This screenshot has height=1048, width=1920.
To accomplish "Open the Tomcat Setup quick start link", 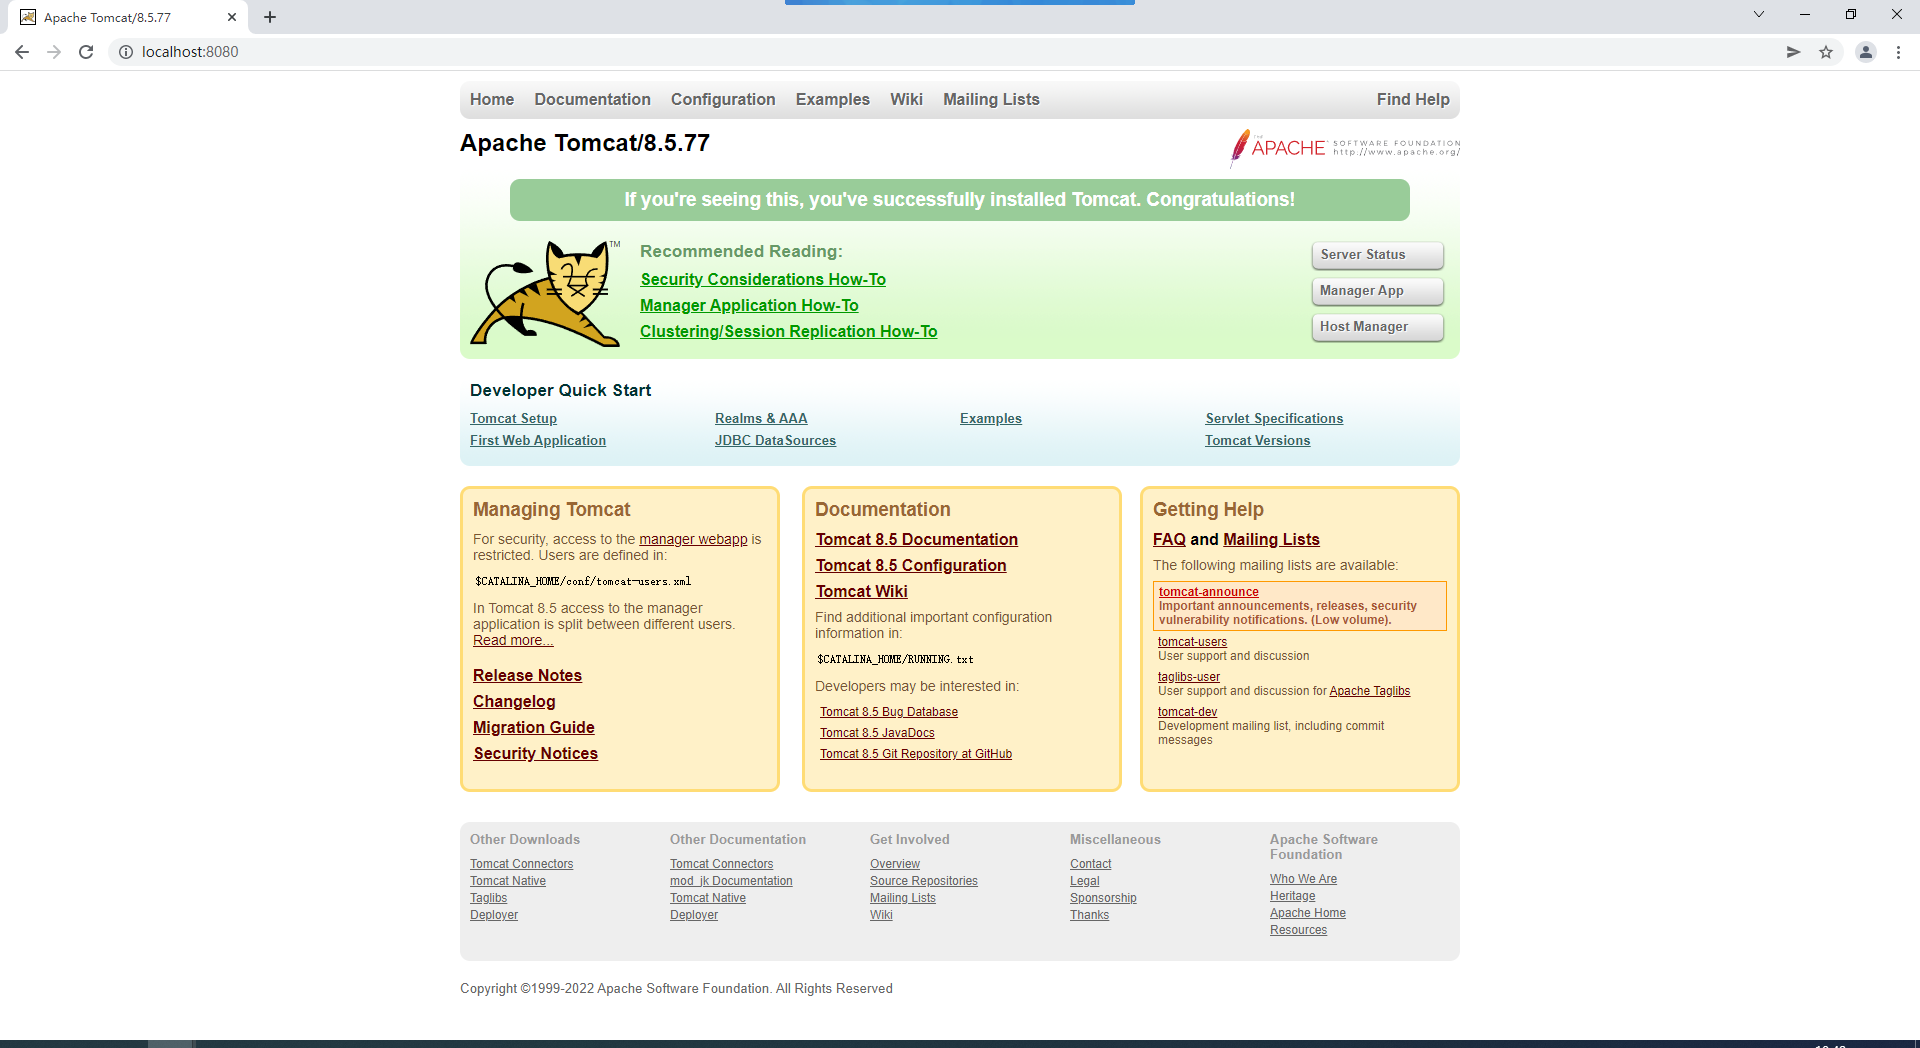I will click(x=513, y=418).
